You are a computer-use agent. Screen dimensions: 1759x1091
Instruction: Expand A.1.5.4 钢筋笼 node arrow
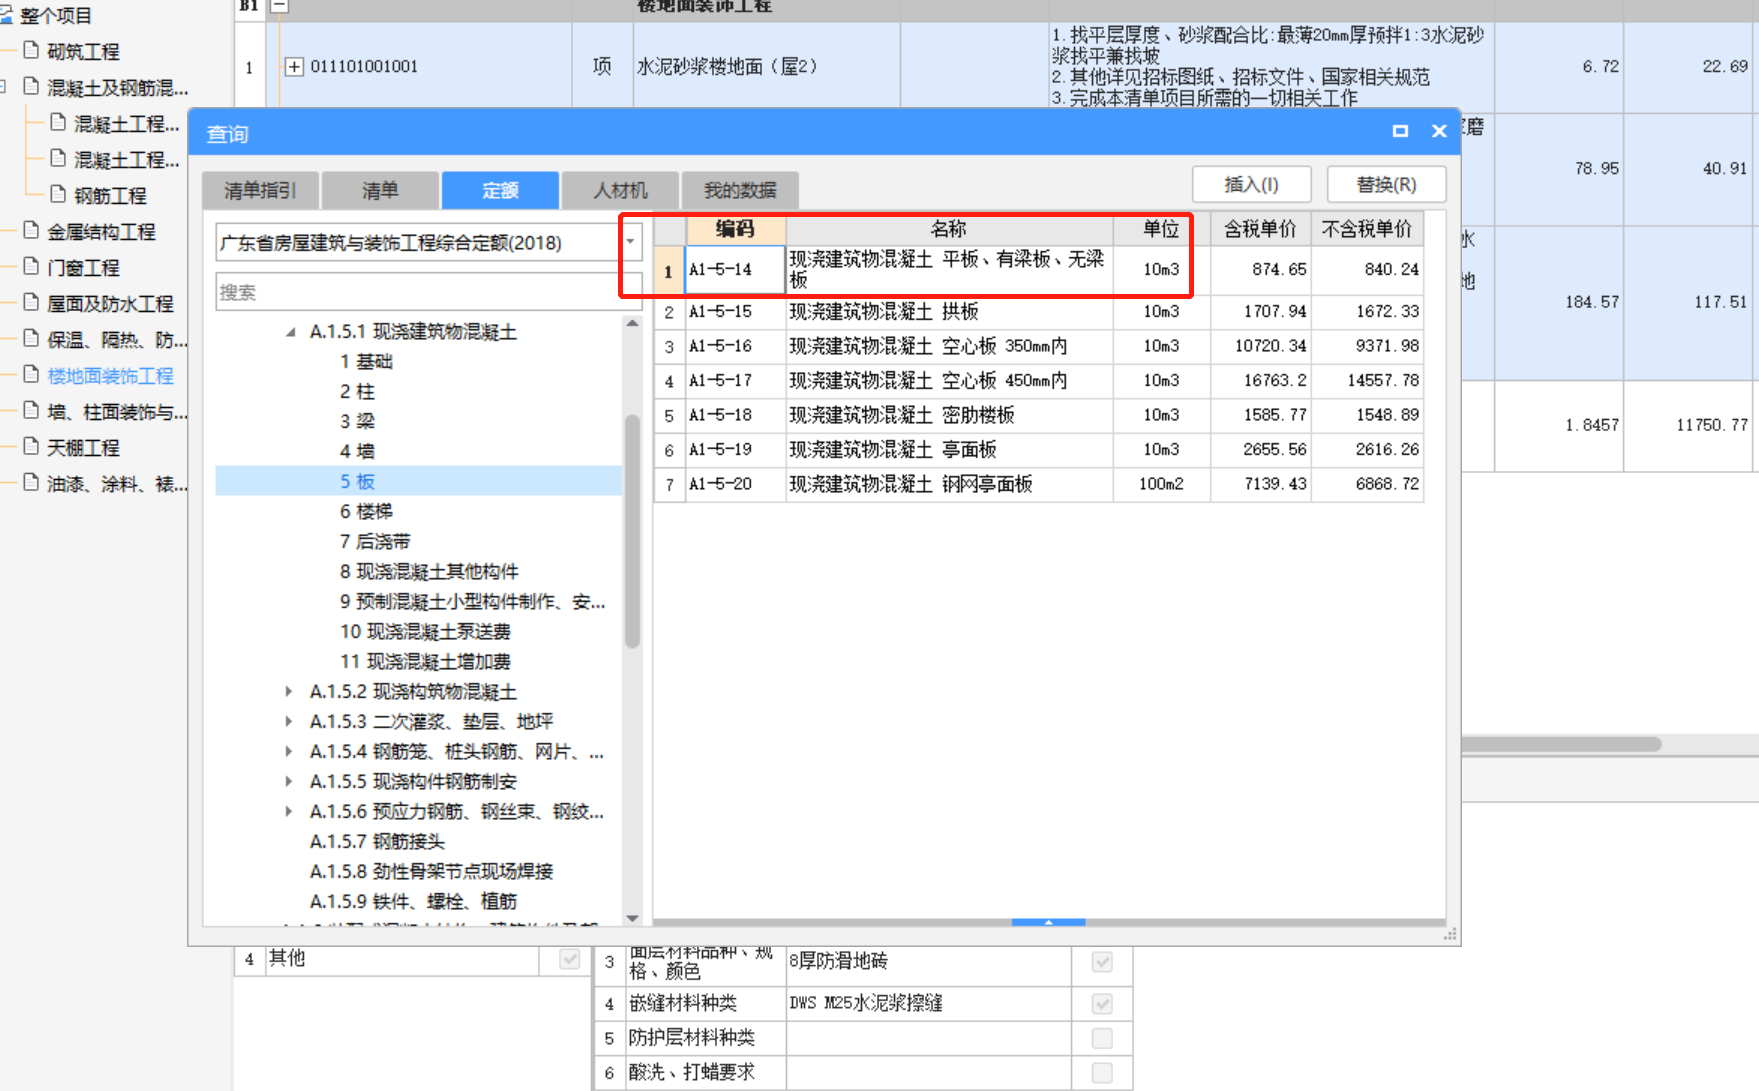tap(289, 752)
